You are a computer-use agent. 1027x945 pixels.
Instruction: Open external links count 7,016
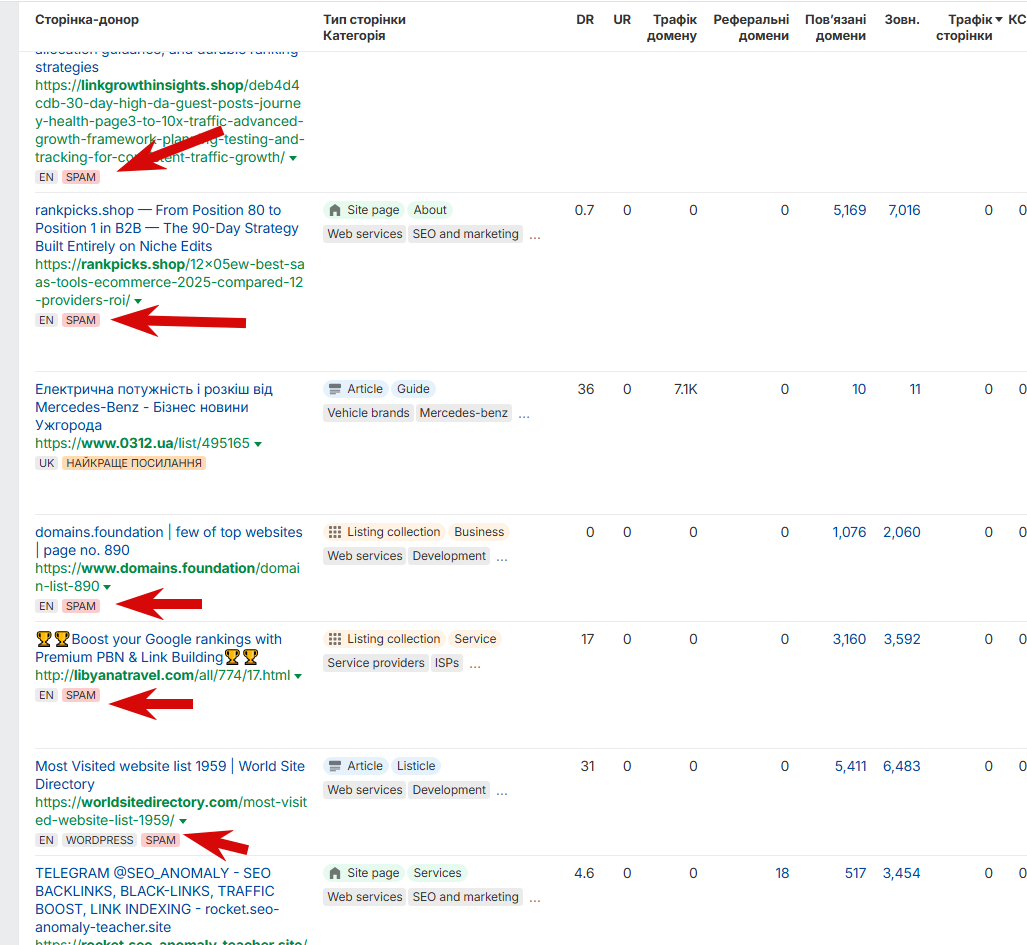pyautogui.click(x=904, y=210)
